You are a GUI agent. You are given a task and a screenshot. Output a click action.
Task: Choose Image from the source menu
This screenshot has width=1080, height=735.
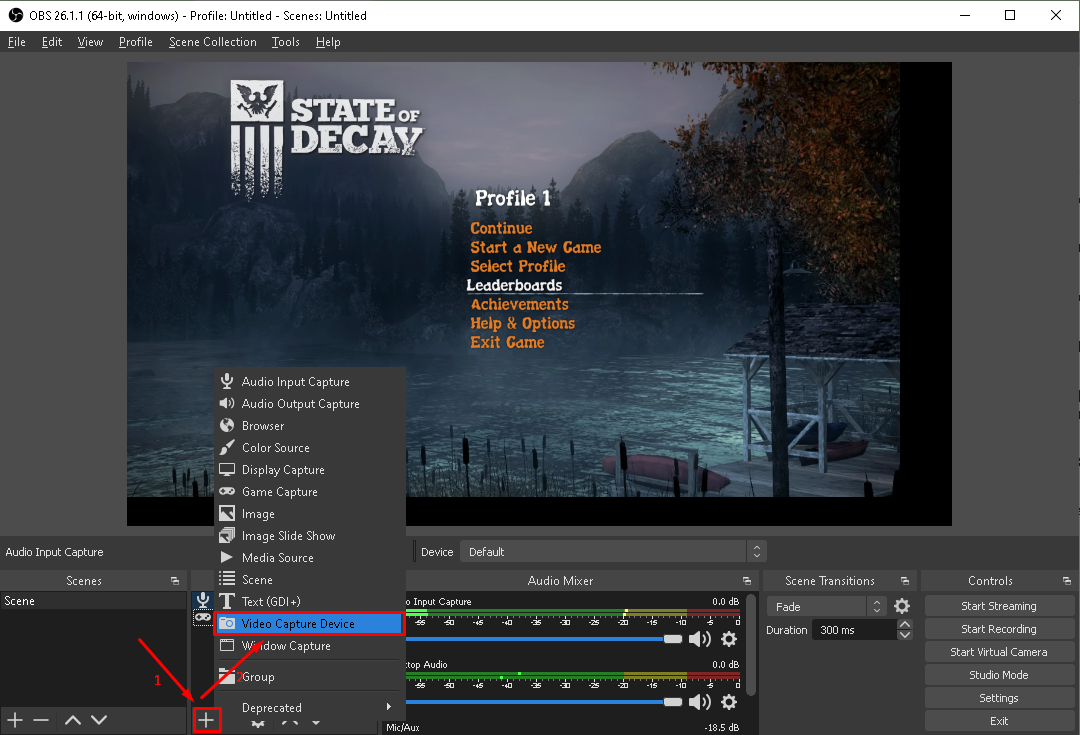point(309,514)
